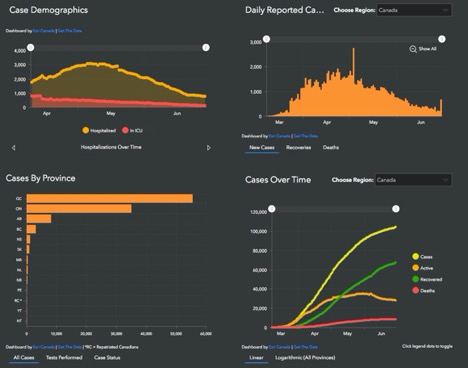Open Esri Canada link under Cases By Province
468x368 pixels.
pyautogui.click(x=44, y=347)
